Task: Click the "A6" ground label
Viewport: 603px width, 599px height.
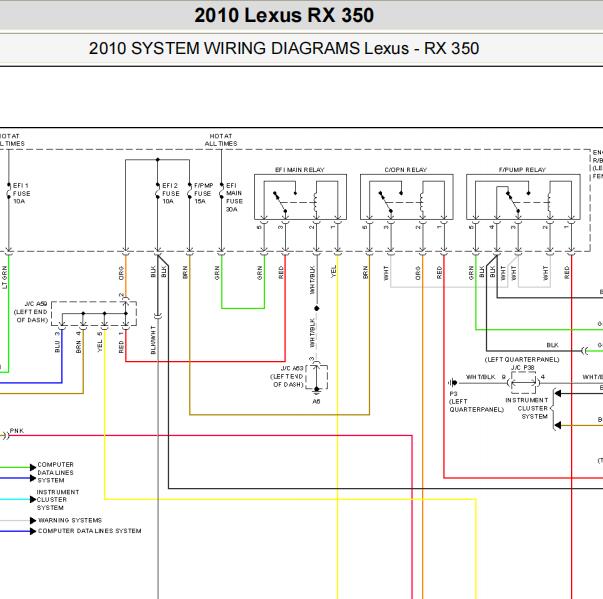Action: coord(316,401)
